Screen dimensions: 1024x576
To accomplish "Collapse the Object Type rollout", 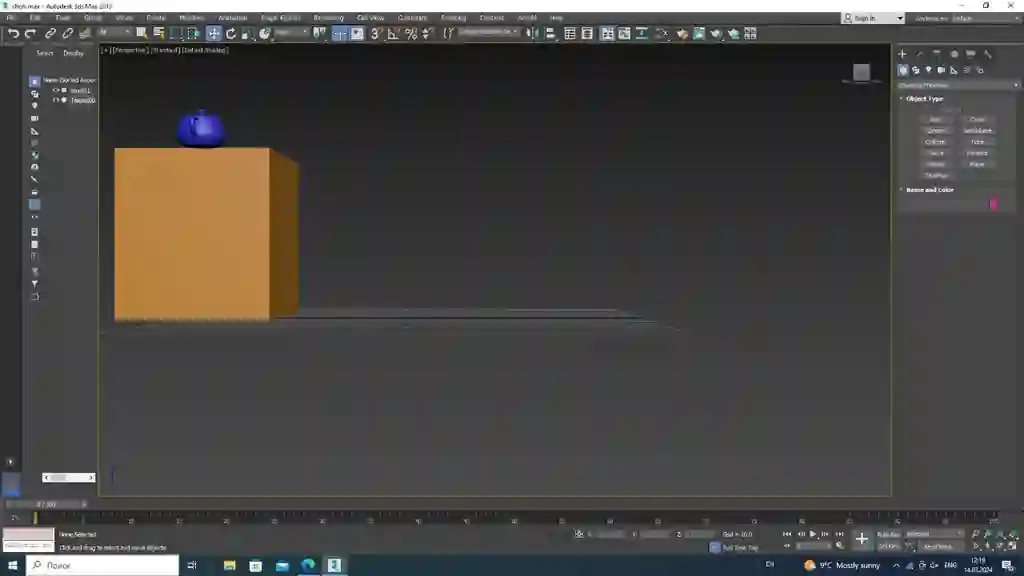I will (x=924, y=99).
